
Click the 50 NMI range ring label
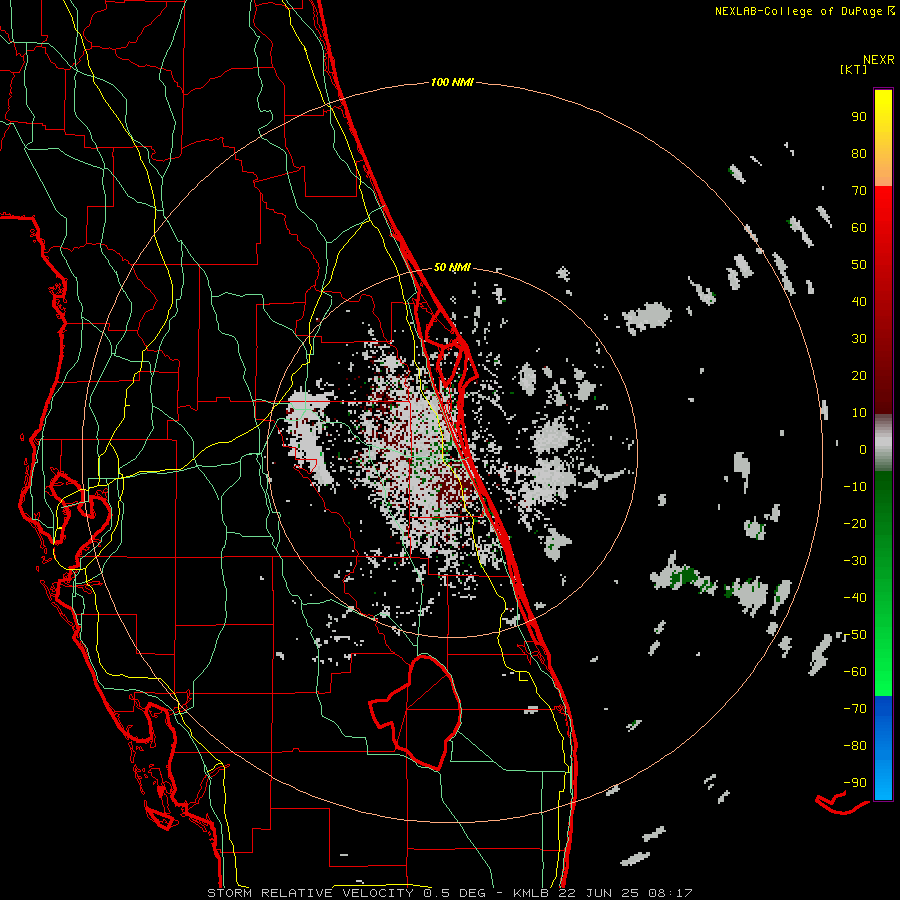[x=452, y=267]
